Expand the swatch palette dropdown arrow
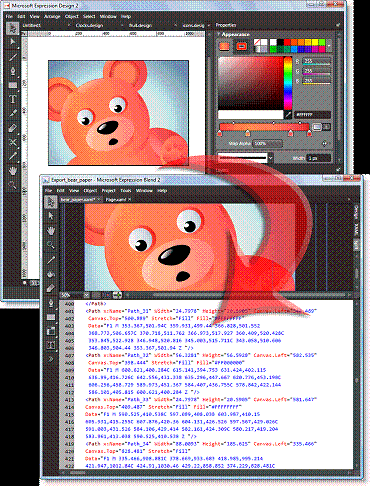This screenshot has width=370, height=486. tap(329, 46)
